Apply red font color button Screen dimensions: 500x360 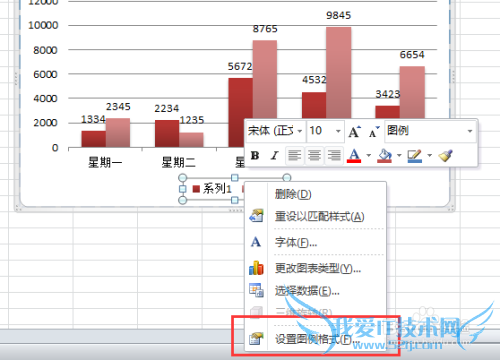click(354, 155)
